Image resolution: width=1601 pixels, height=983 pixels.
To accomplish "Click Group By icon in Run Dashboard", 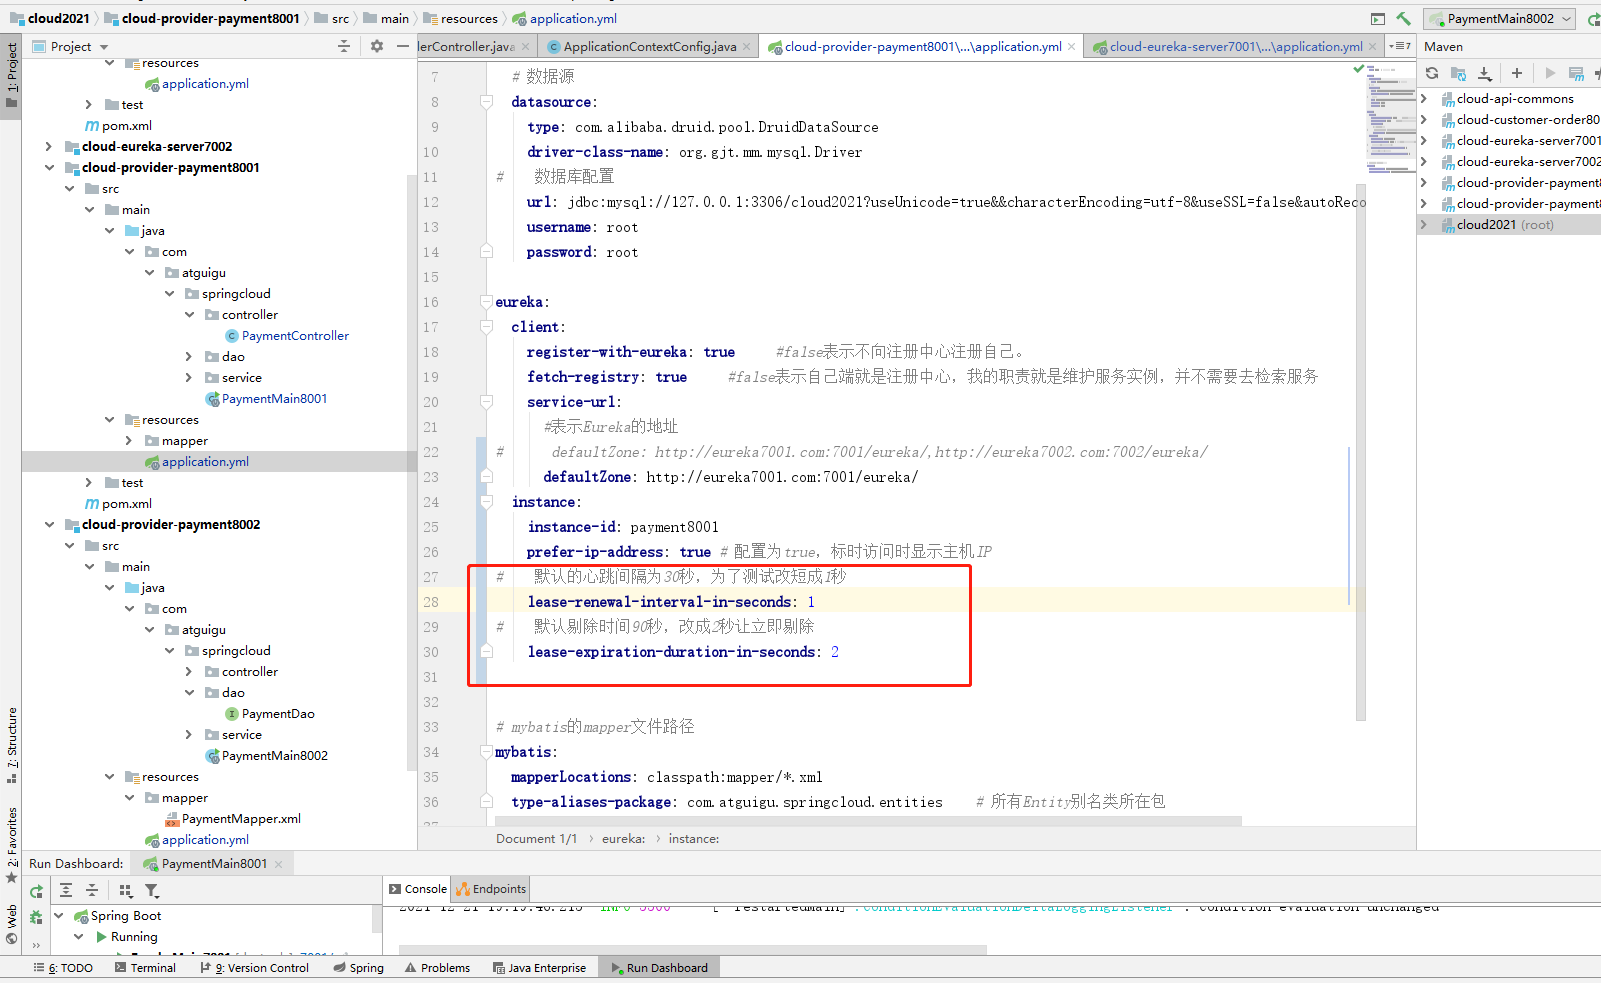I will click(126, 890).
